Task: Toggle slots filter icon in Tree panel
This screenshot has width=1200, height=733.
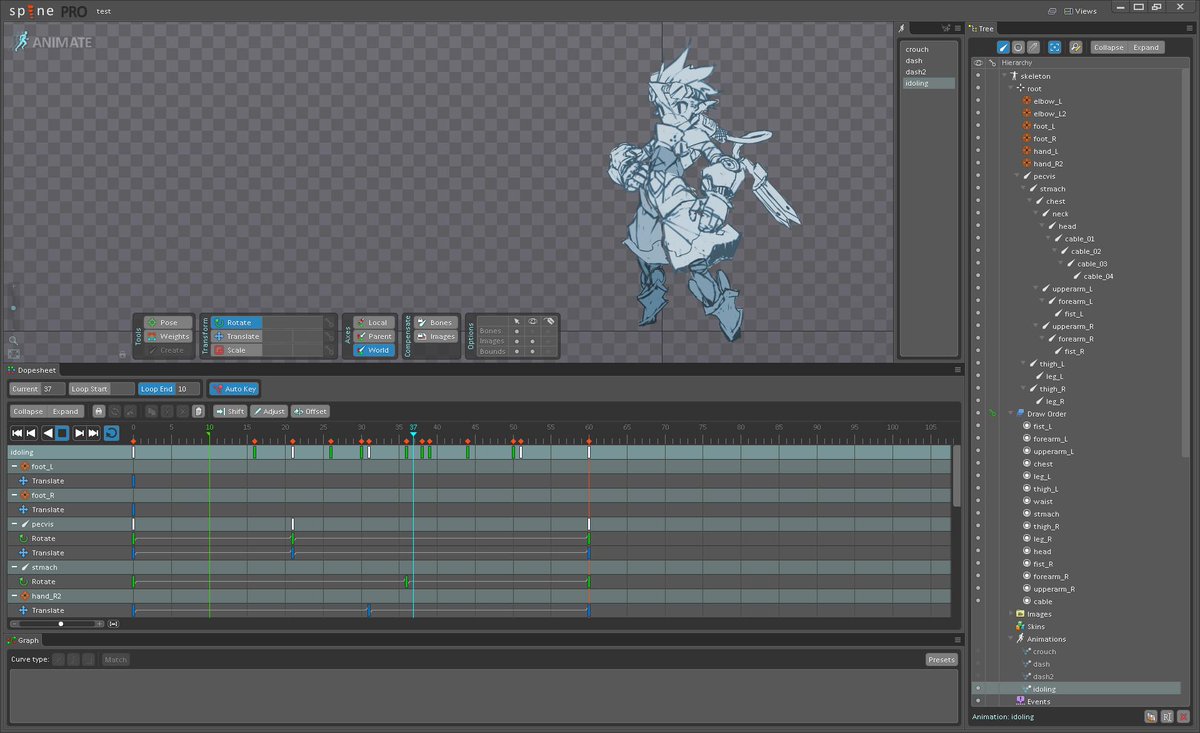Action: tap(1018, 47)
